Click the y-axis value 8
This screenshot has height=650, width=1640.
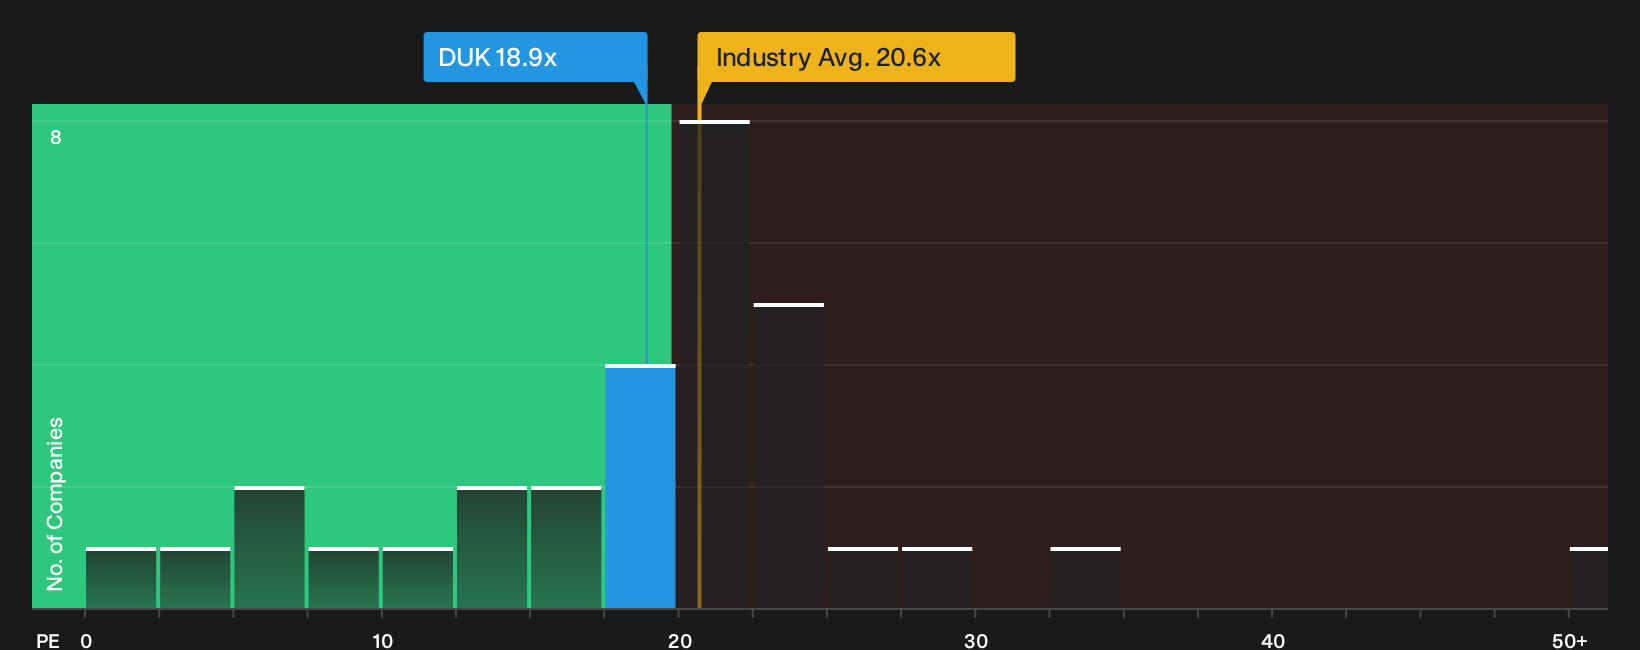(x=56, y=137)
